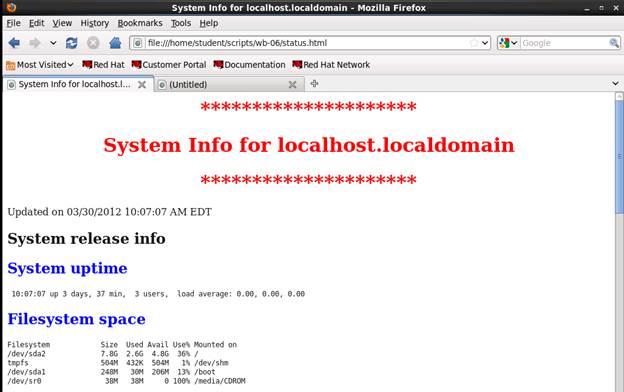Click the page identity icon in URL bar
Image resolution: width=624 pixels, height=392 pixels.
tap(137, 43)
